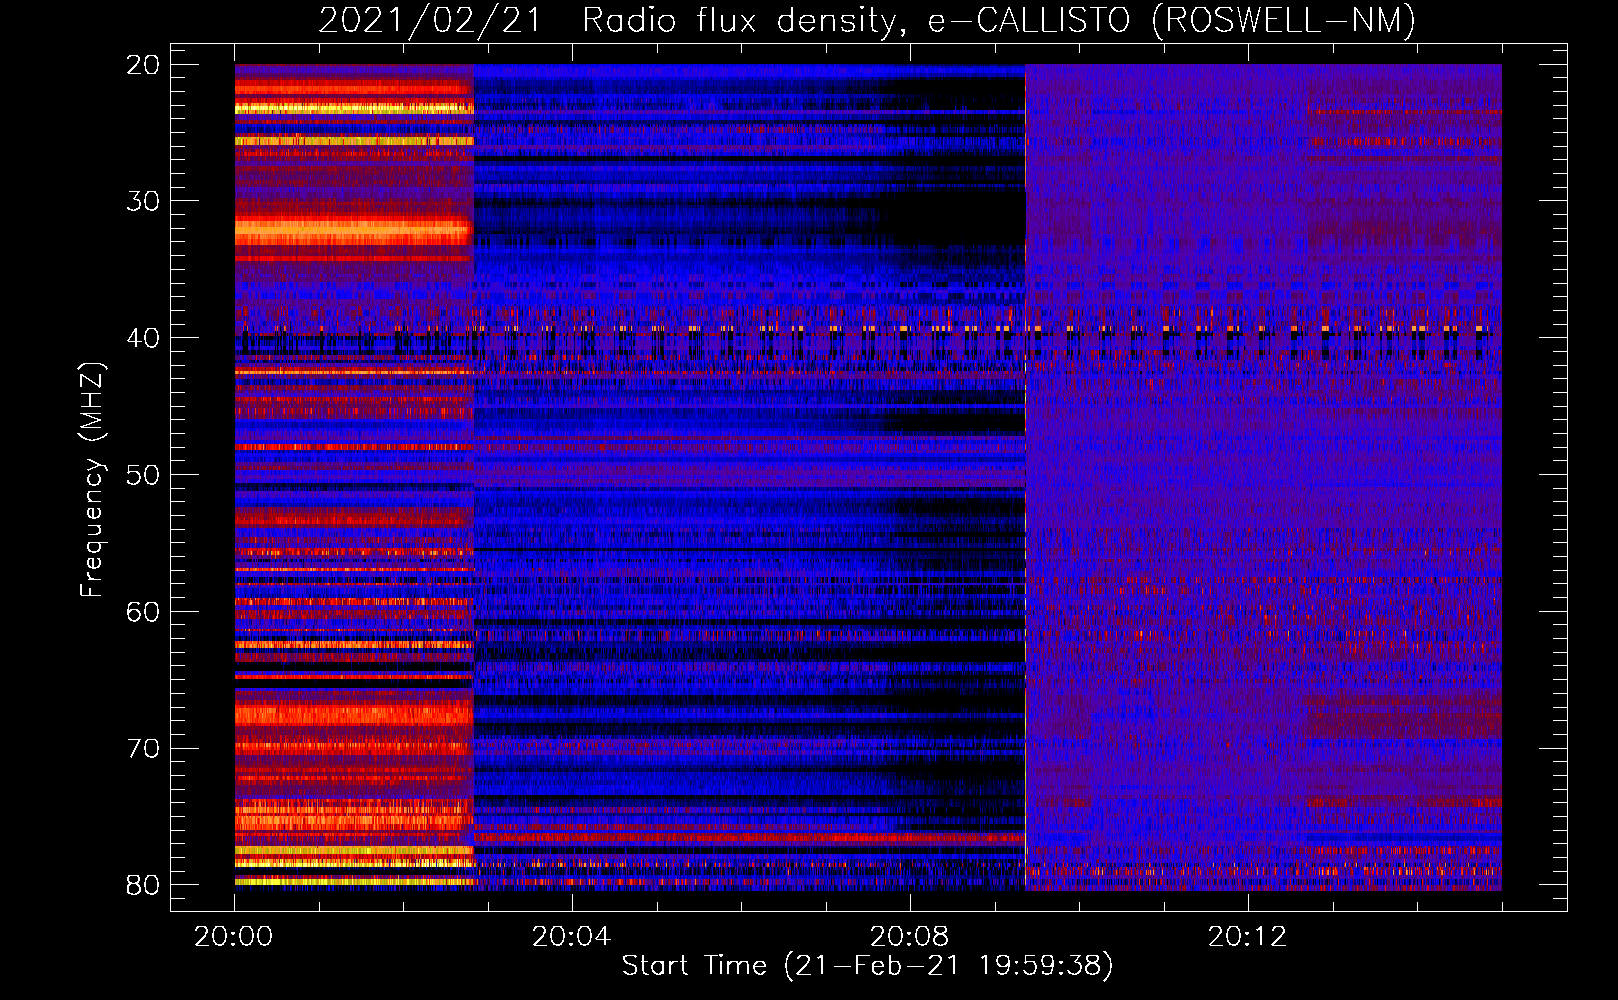This screenshot has height=1000, width=1618.
Task: Click the Start Time axis label
Action: tap(867, 966)
